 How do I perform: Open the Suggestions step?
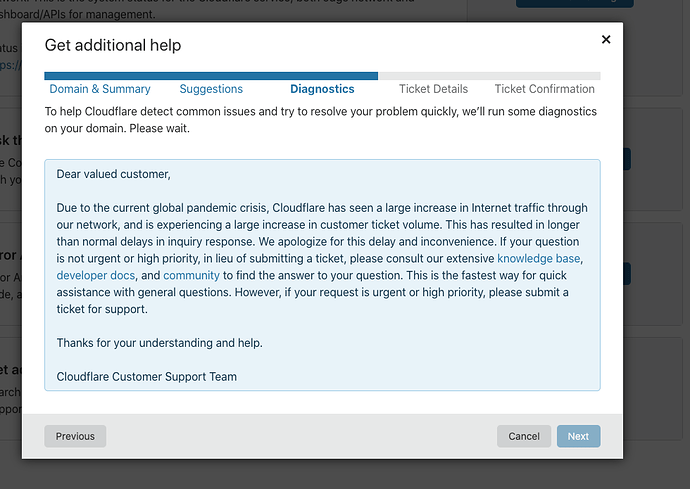211,89
